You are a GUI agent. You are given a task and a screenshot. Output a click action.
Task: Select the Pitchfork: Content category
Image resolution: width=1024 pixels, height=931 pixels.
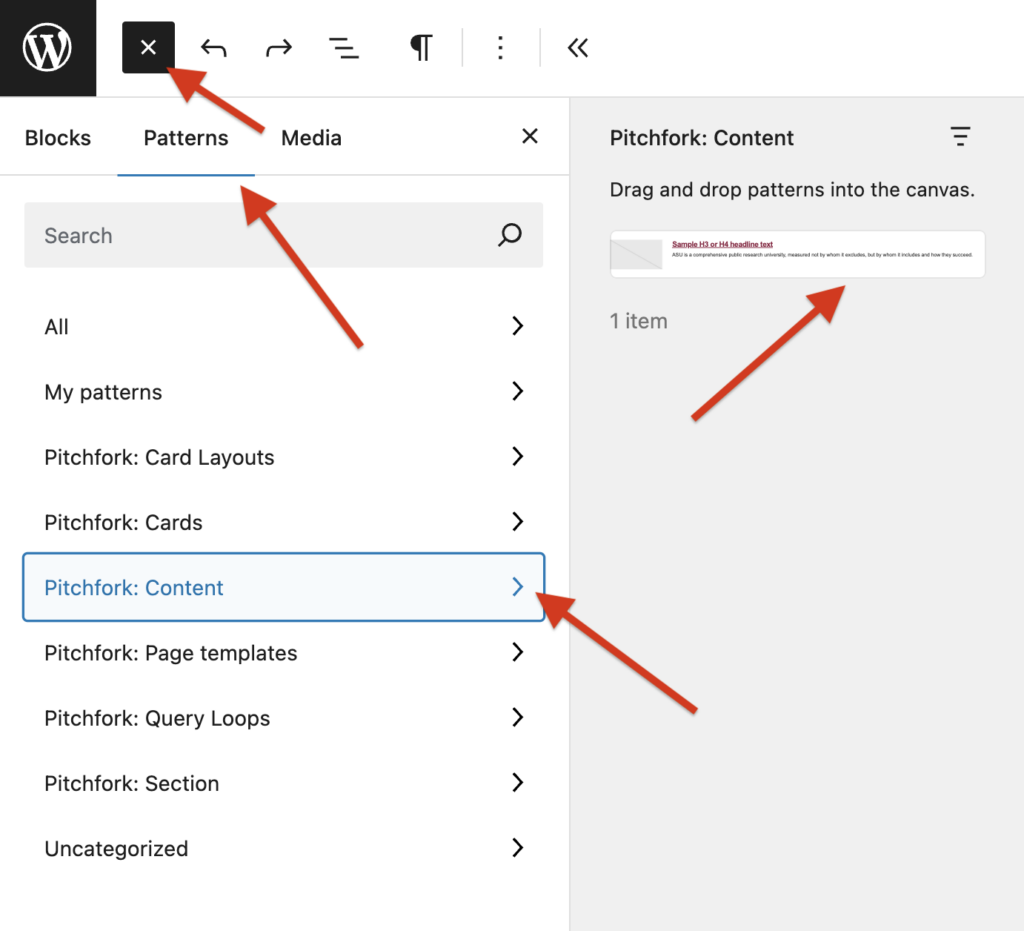(x=283, y=587)
